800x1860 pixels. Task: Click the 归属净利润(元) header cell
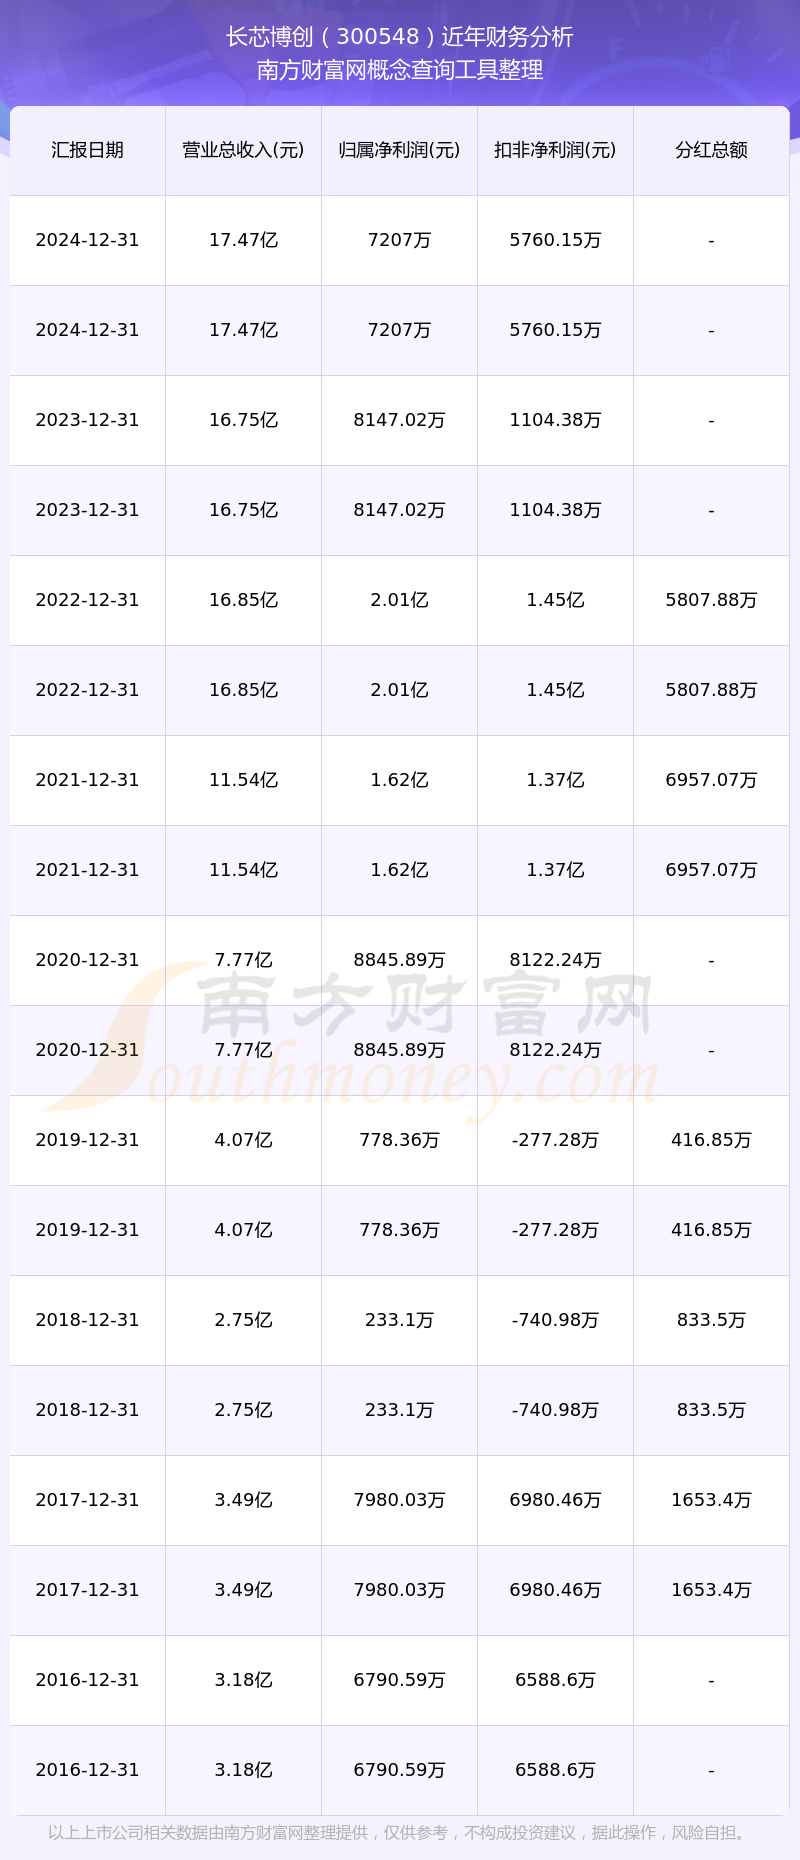coord(399,150)
